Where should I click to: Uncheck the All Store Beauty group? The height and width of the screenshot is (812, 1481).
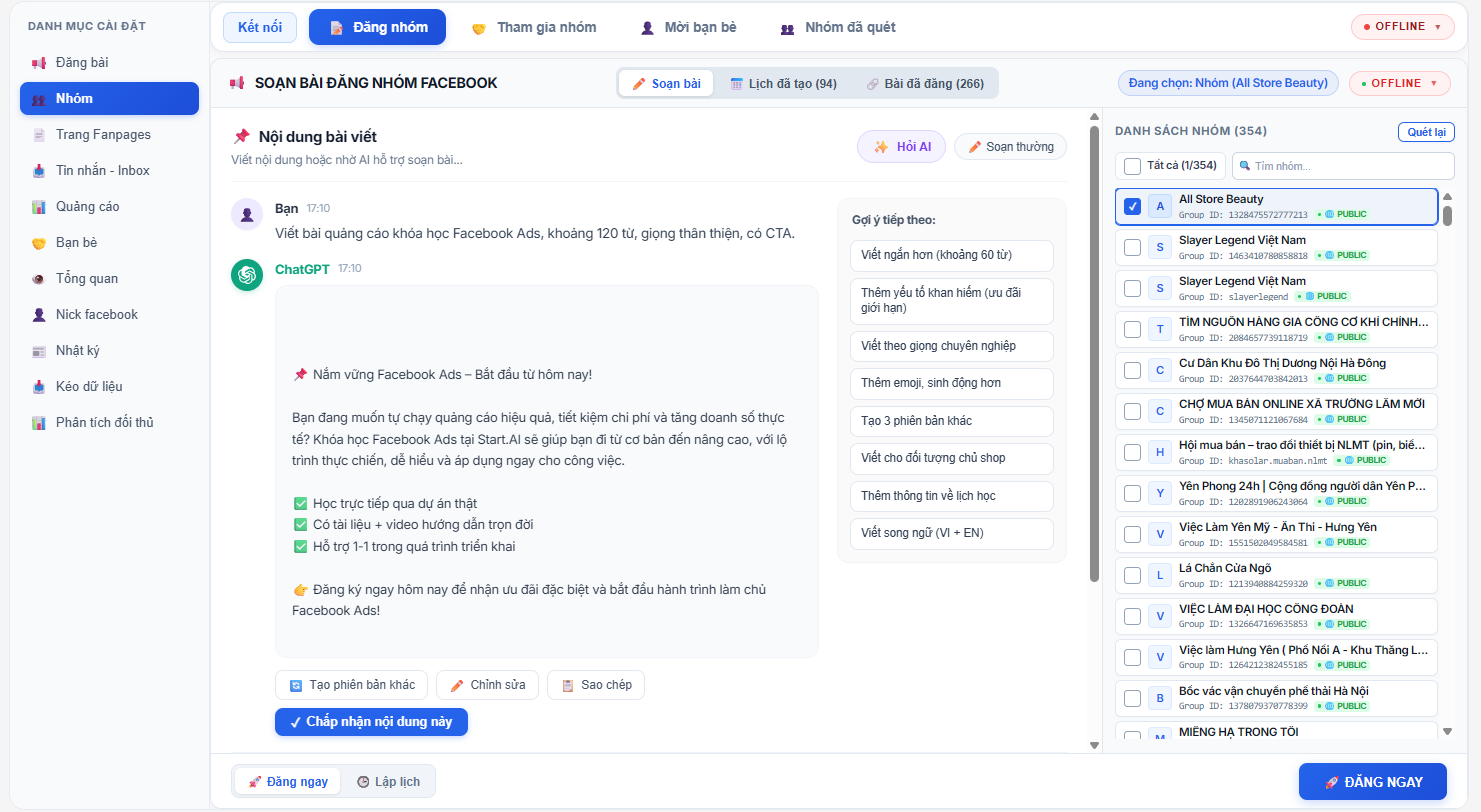1133,206
